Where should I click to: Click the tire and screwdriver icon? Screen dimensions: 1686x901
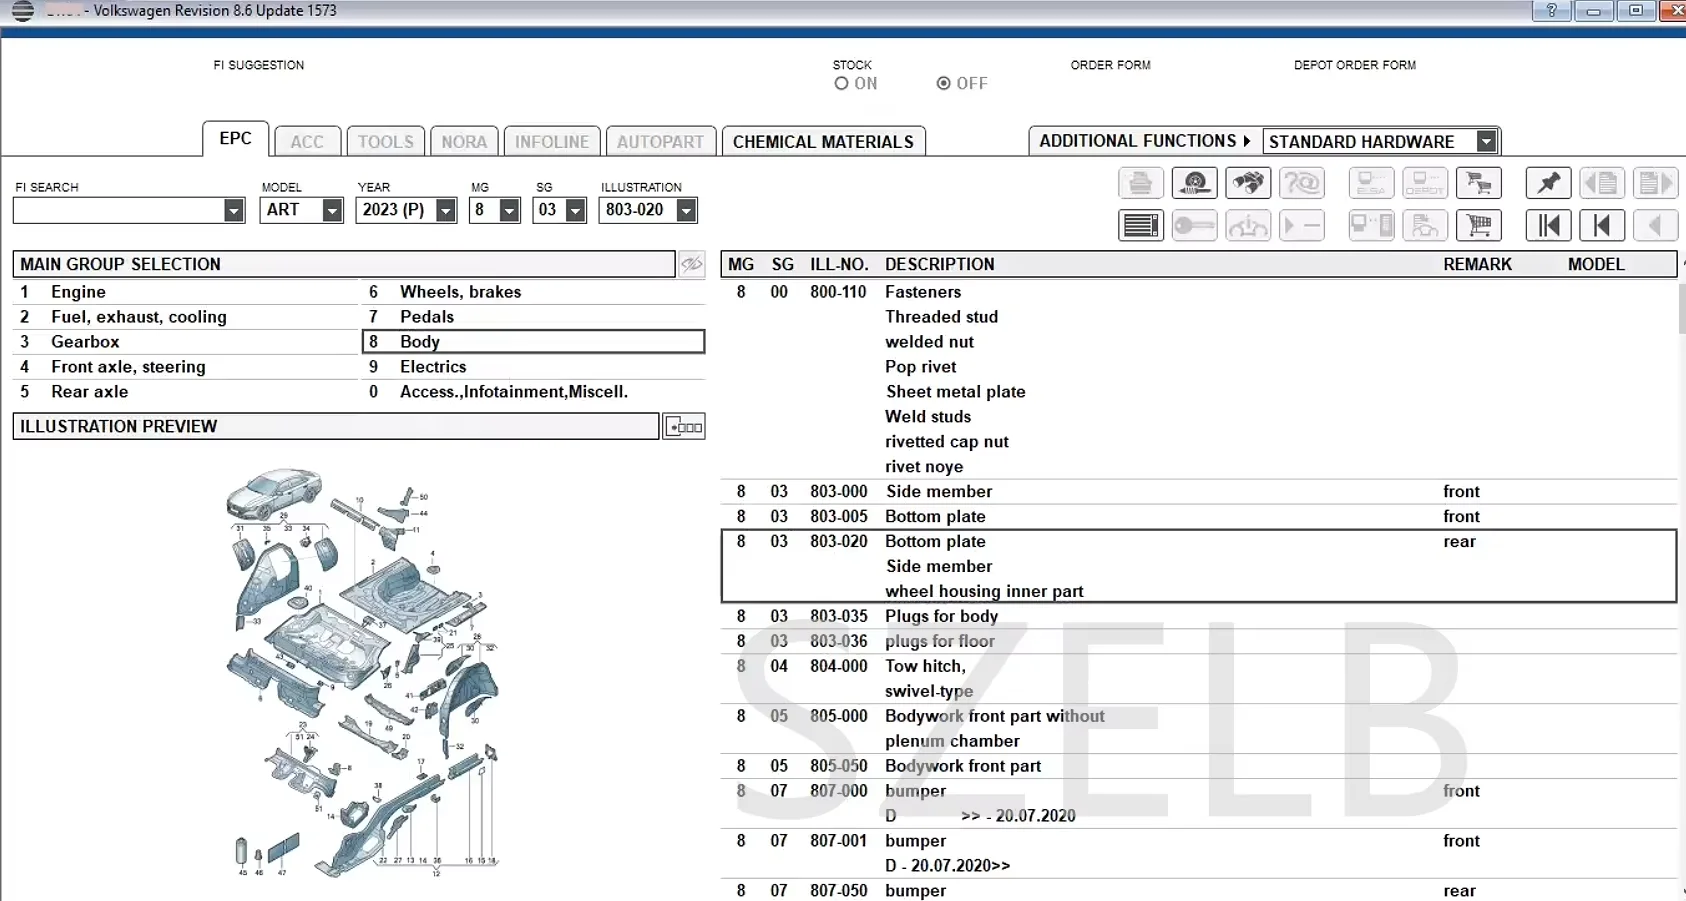[x=1194, y=183]
